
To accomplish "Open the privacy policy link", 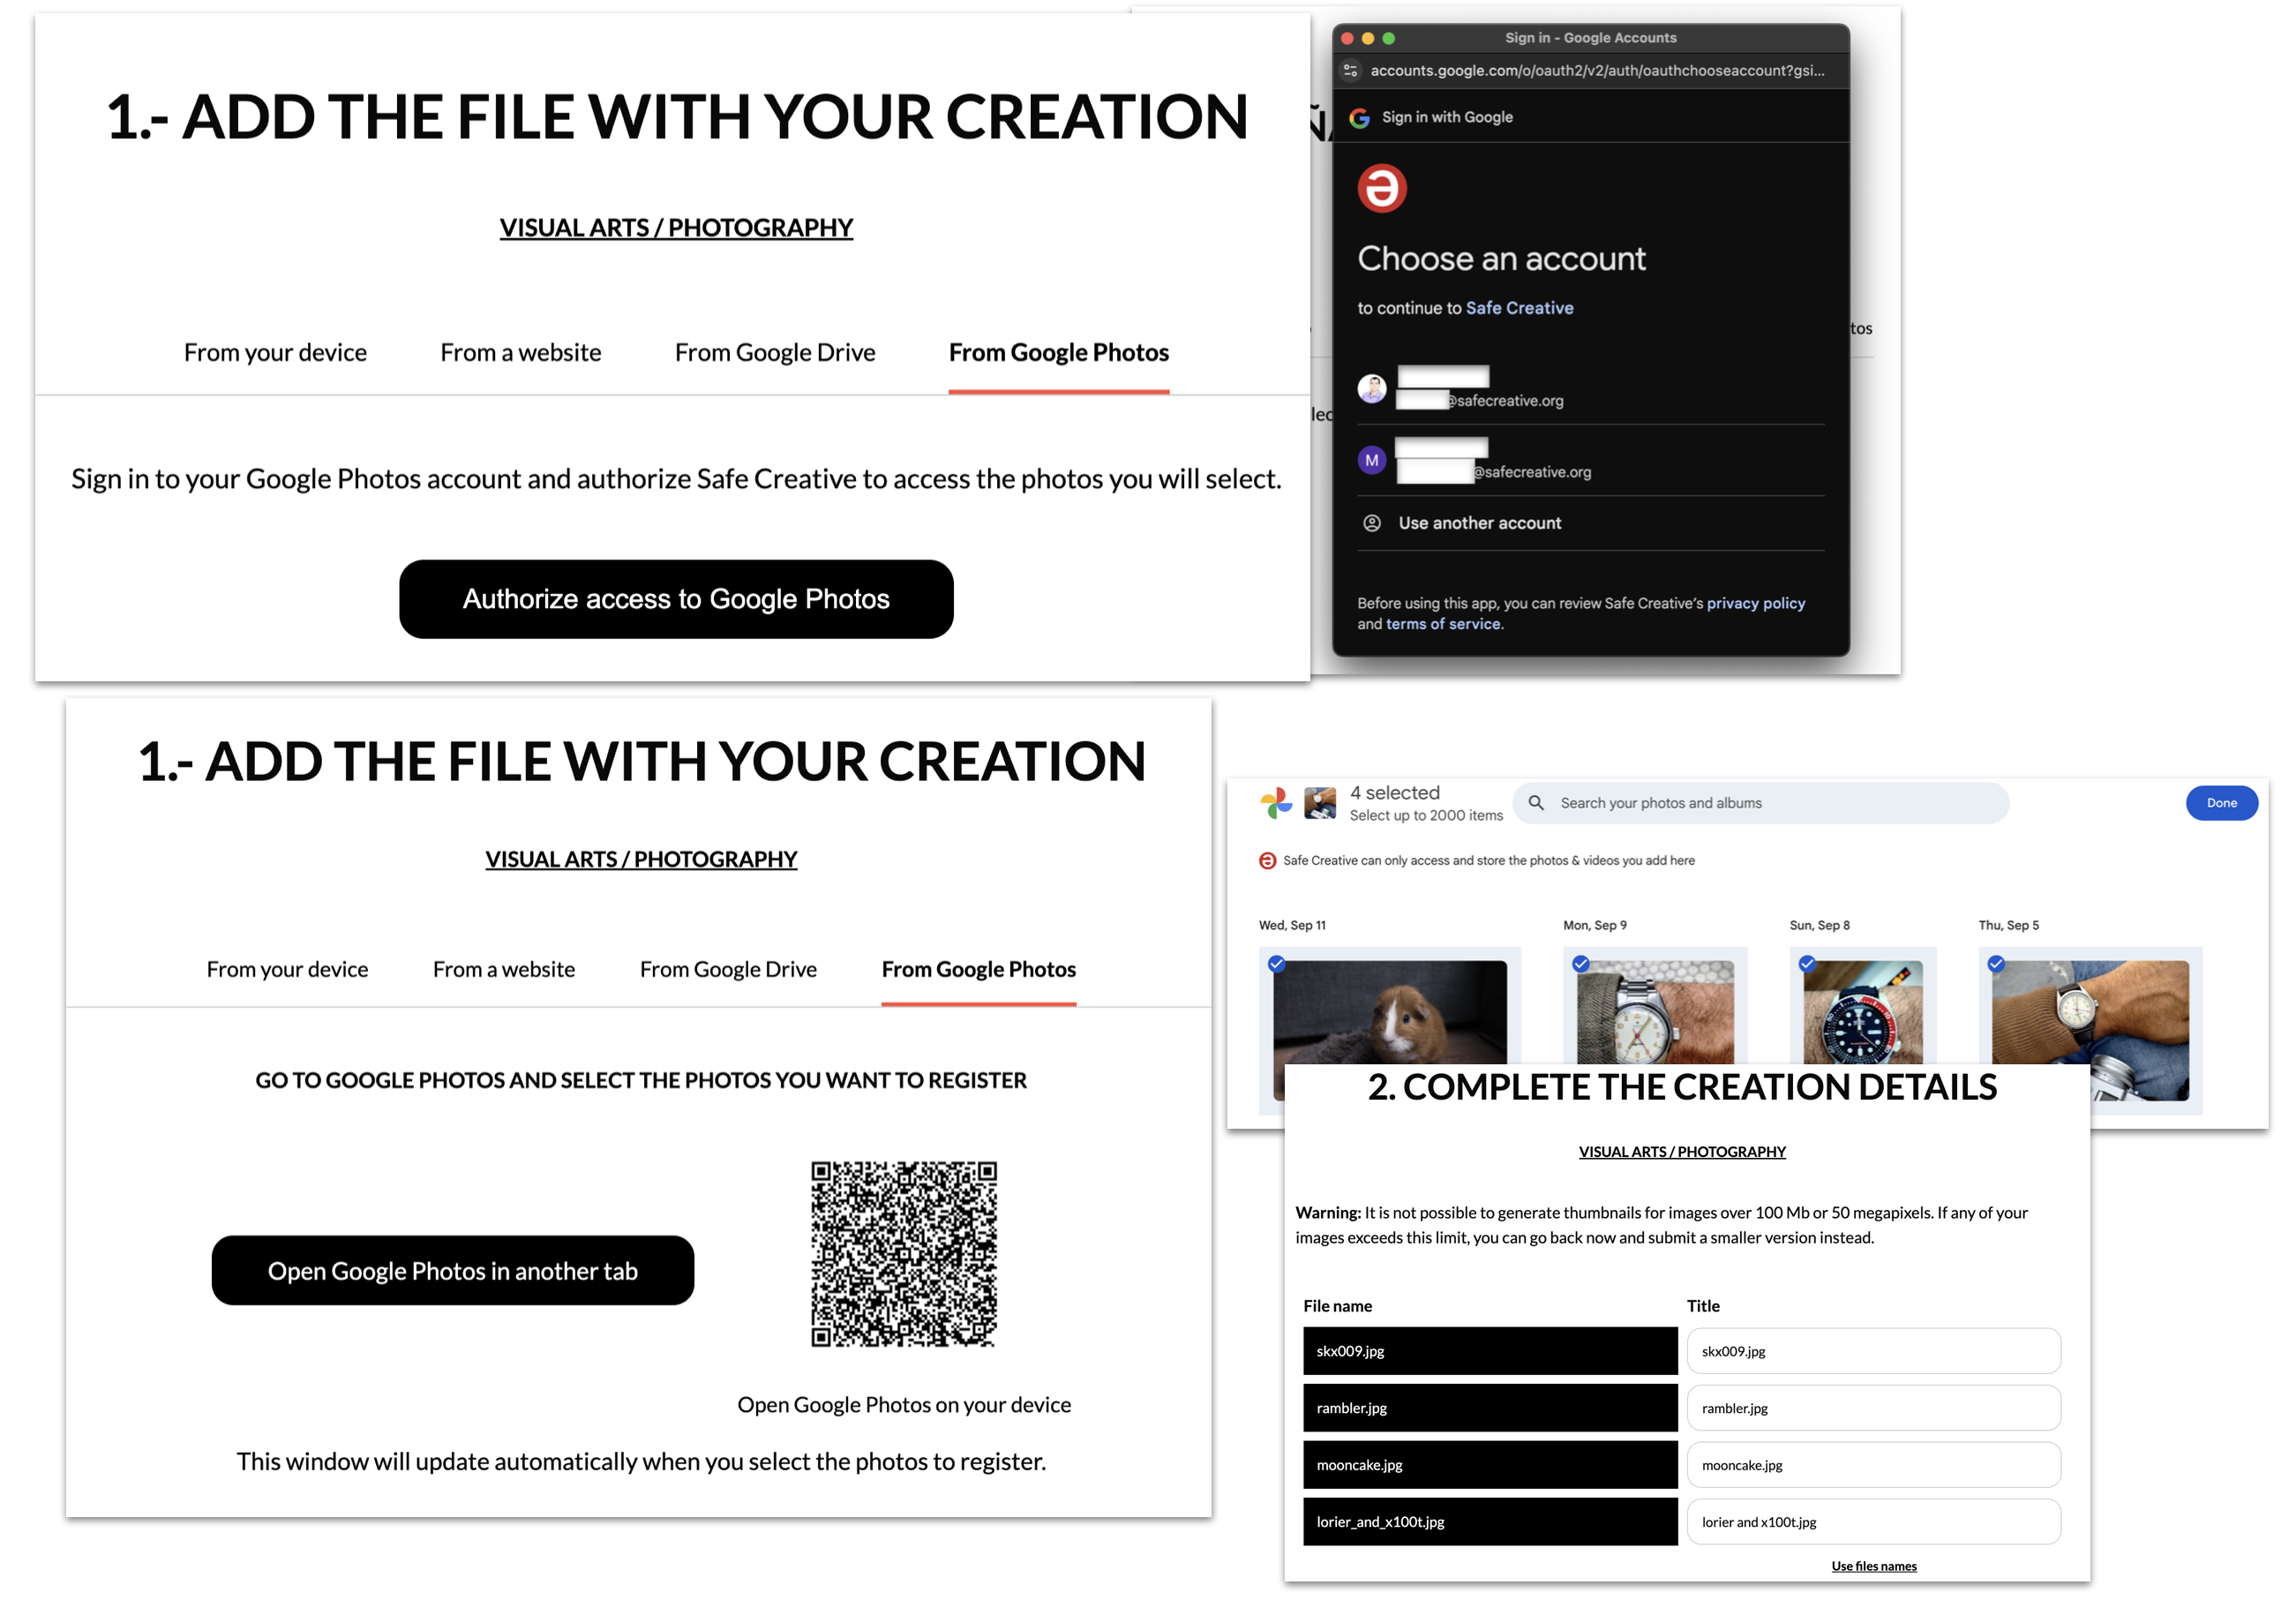I will (1755, 603).
